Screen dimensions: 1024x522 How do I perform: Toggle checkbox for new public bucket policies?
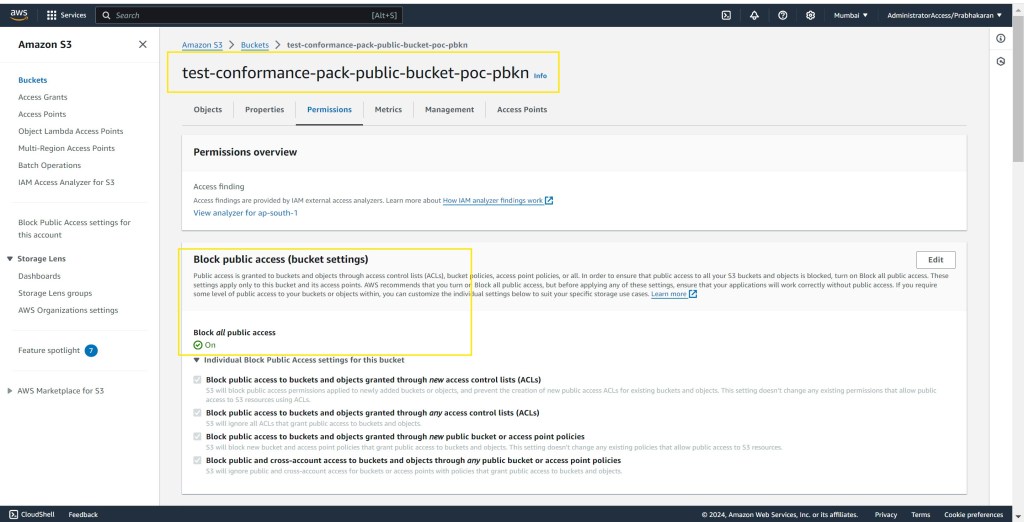point(196,436)
